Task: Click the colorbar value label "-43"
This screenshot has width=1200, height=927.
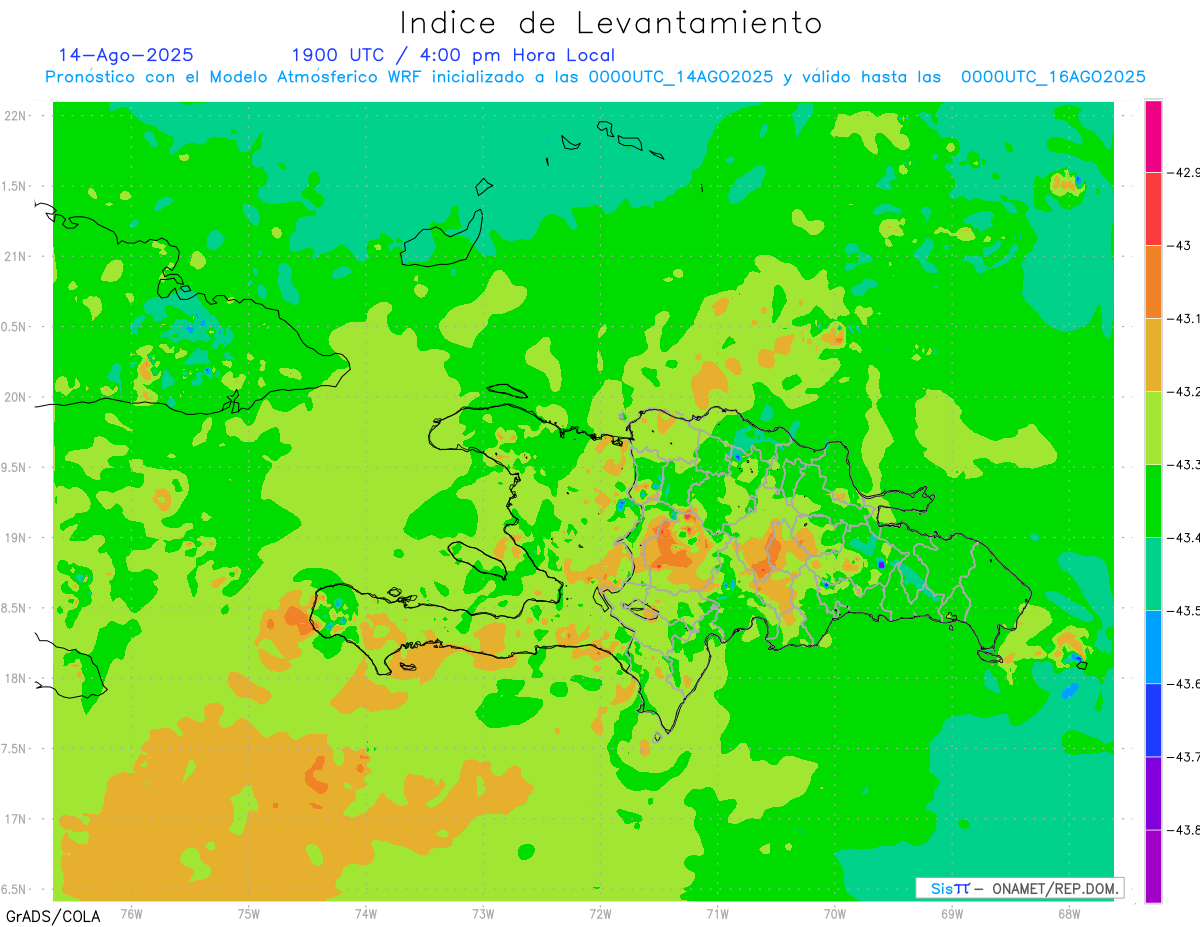Action: 1179,246
